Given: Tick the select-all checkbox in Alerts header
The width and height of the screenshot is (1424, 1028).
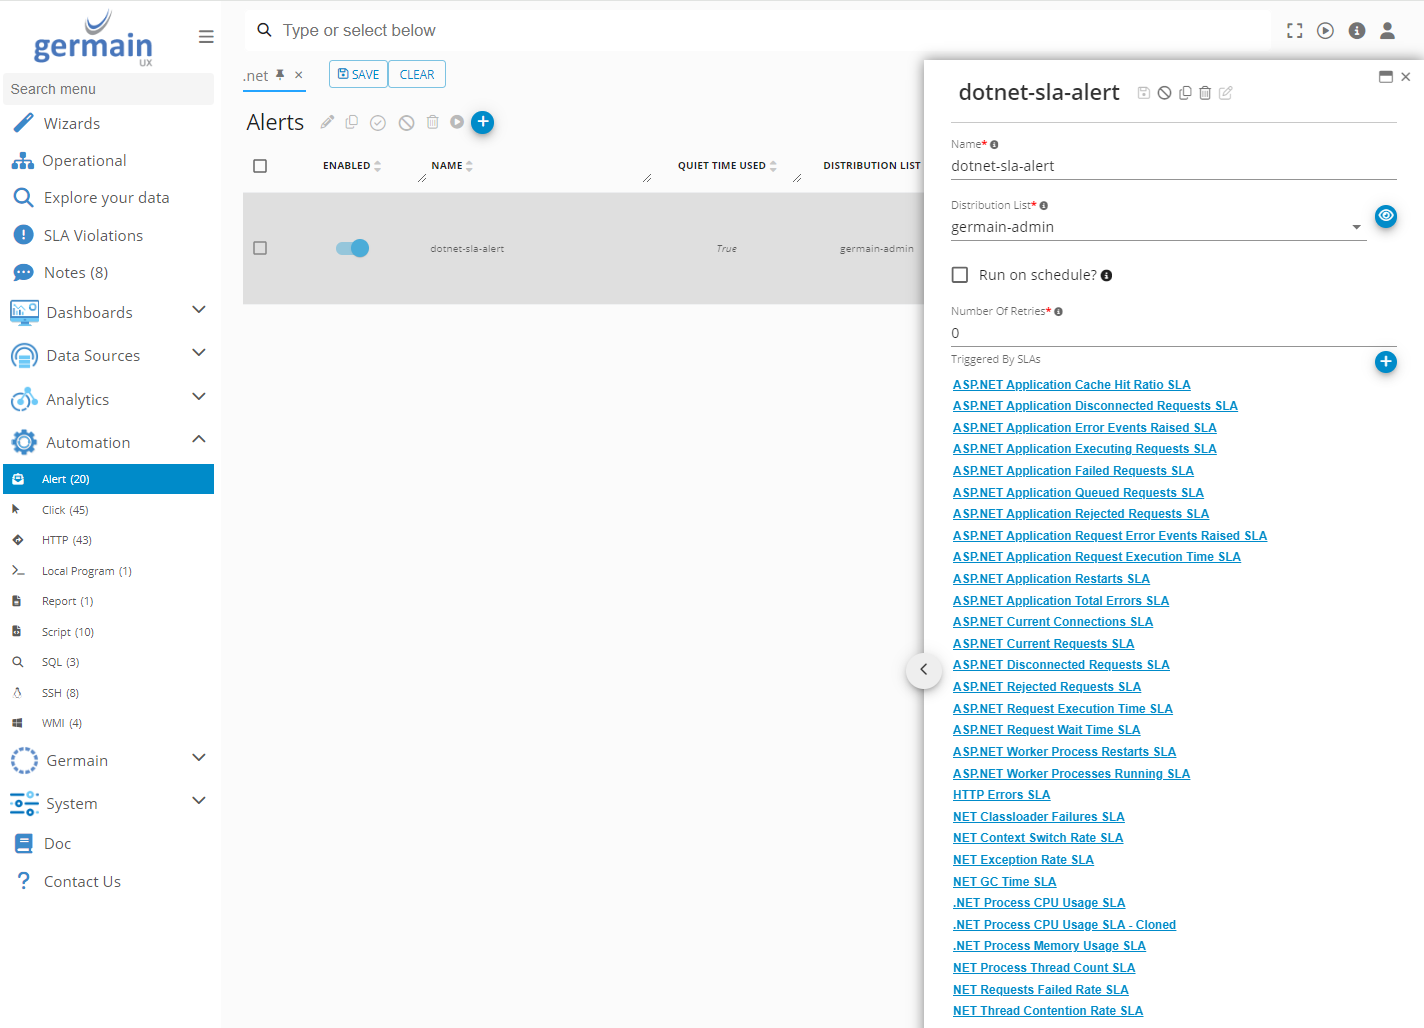Looking at the screenshot, I should 260,166.
